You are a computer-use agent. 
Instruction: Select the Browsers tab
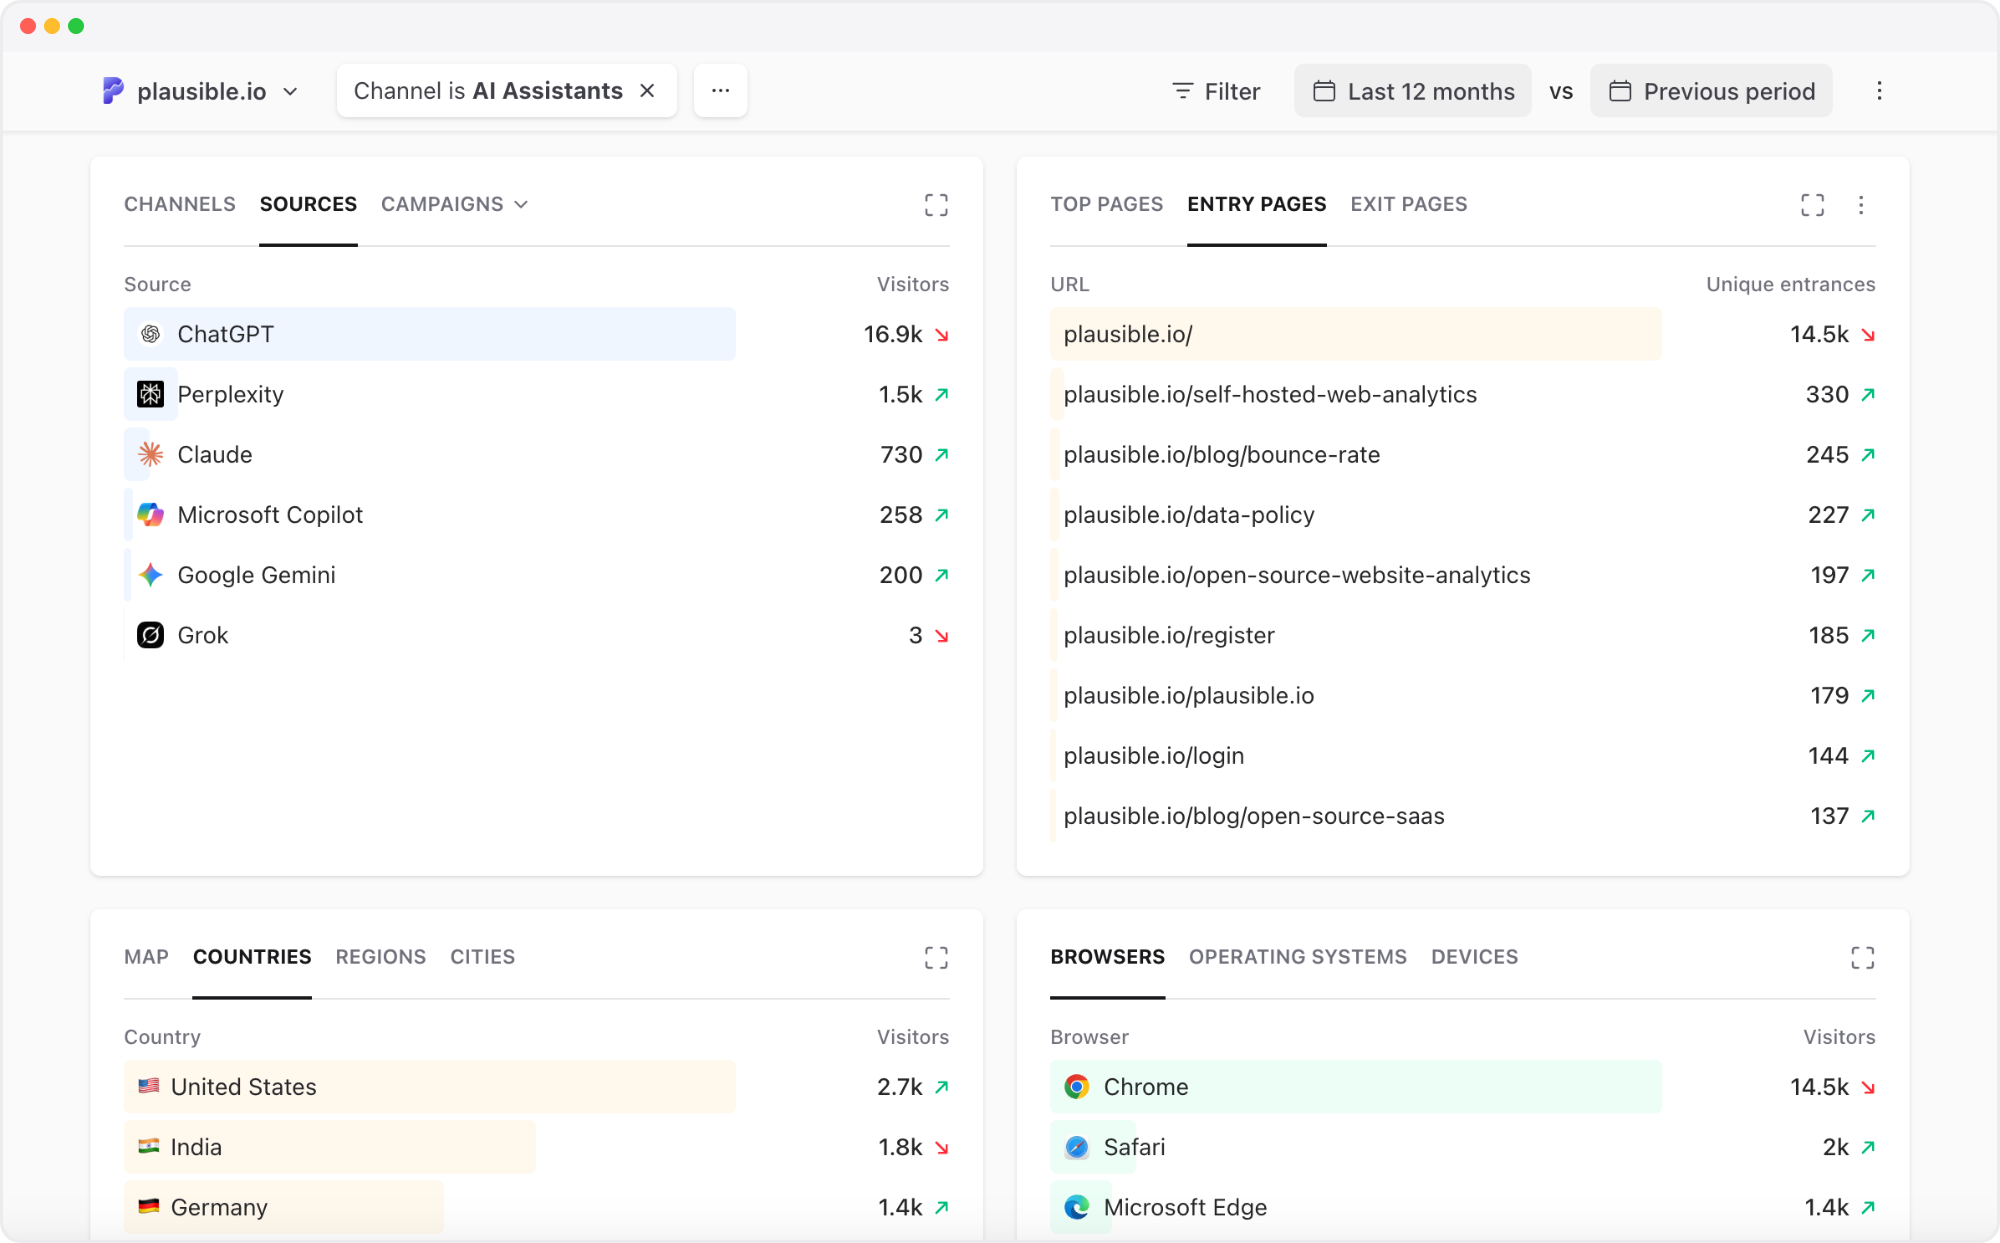tap(1107, 957)
